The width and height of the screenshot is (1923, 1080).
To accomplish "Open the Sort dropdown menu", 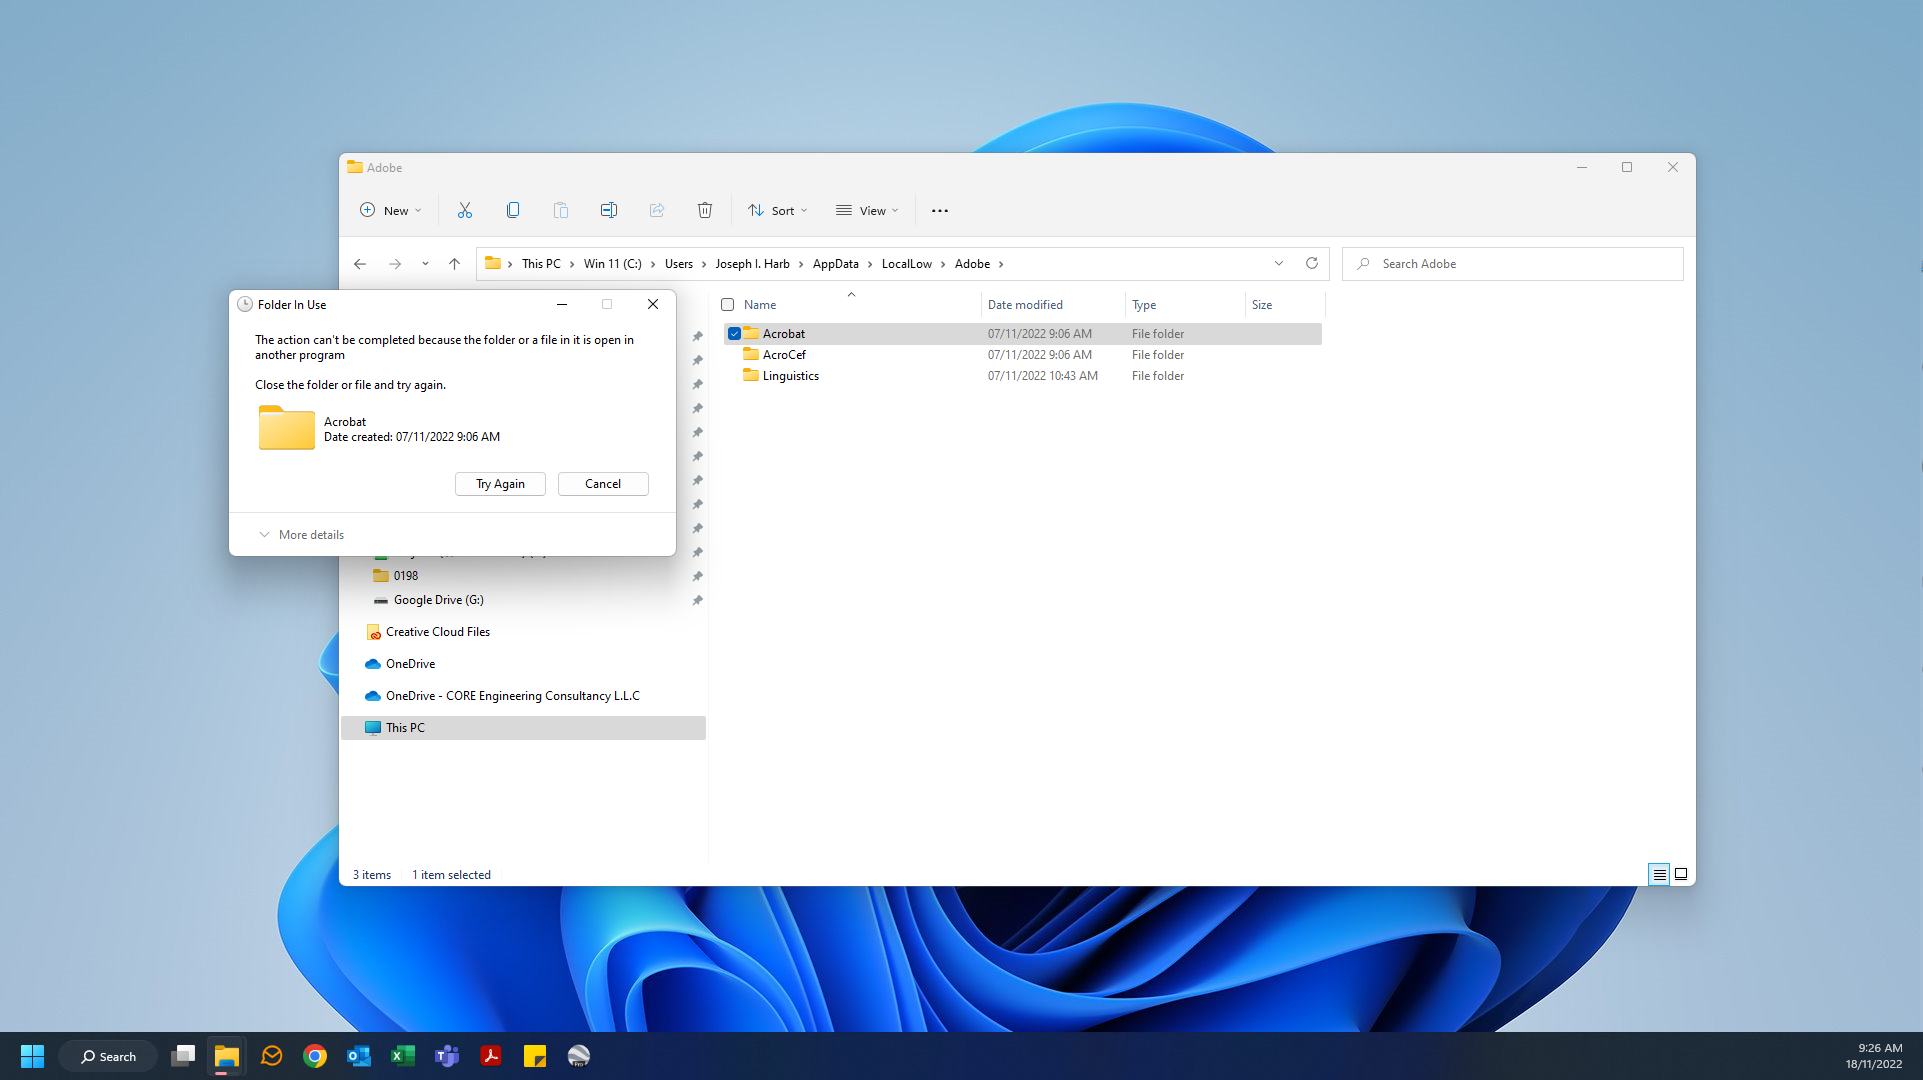I will [777, 210].
